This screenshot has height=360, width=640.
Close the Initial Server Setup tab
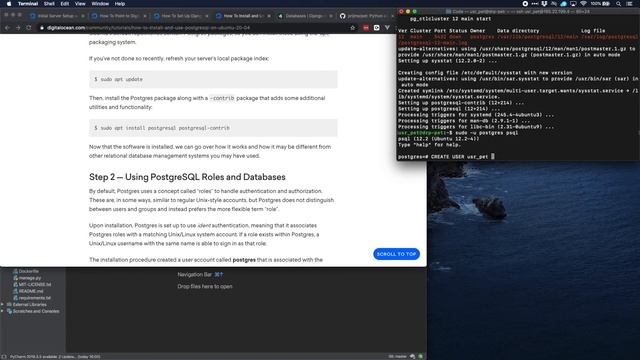tap(83, 16)
